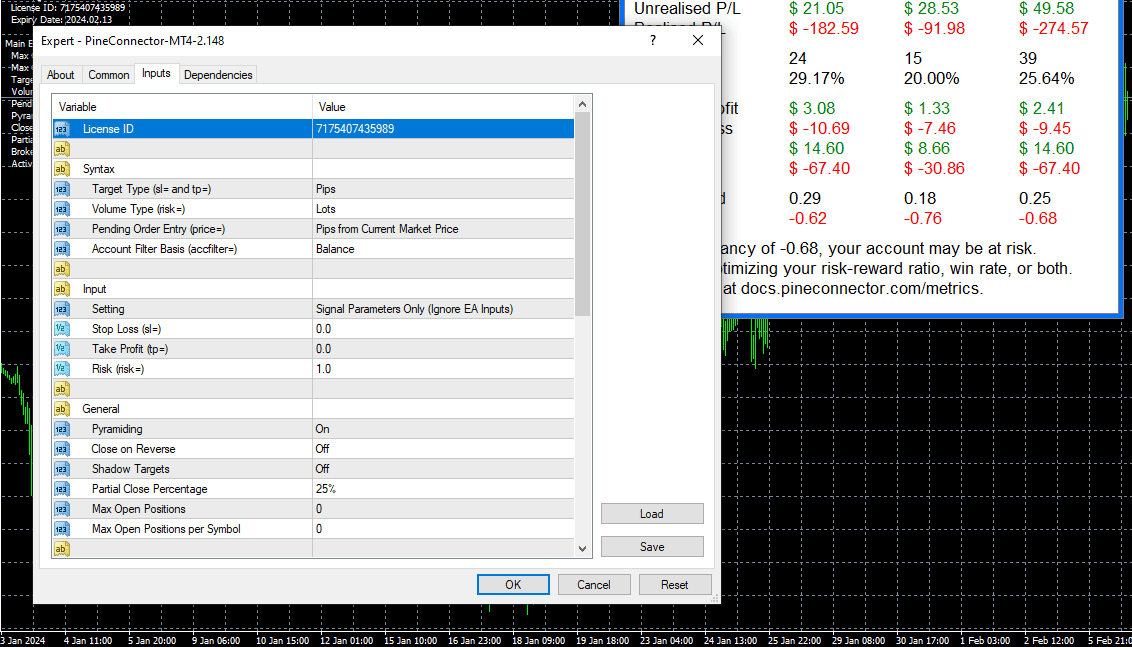The image size is (1132, 647).
Task: Click icon beside Max Open Positions per Symbol
Action: click(x=62, y=529)
